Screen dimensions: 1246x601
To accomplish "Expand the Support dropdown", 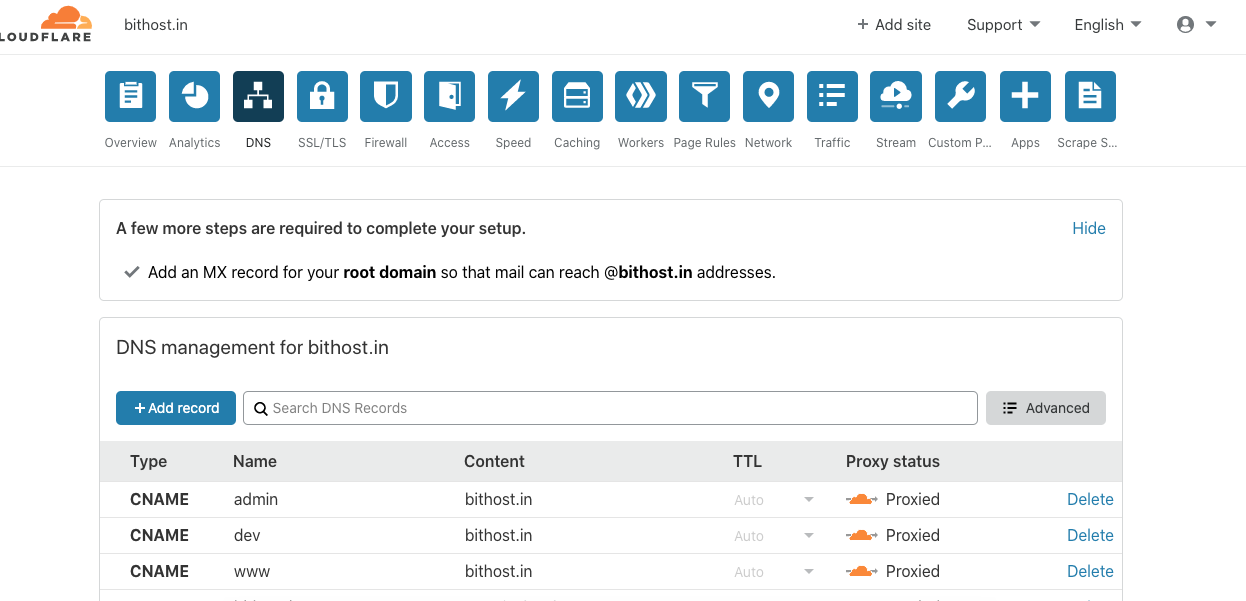I will coord(1003,25).
